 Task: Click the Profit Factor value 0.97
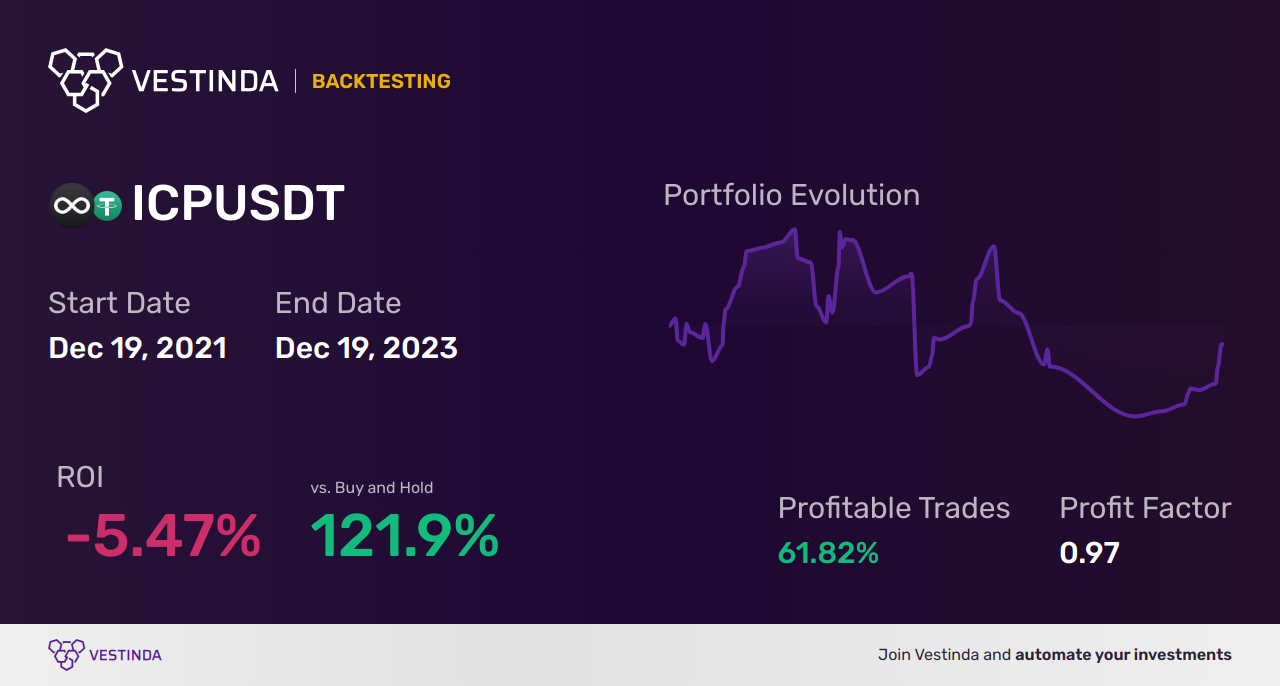click(x=1089, y=552)
